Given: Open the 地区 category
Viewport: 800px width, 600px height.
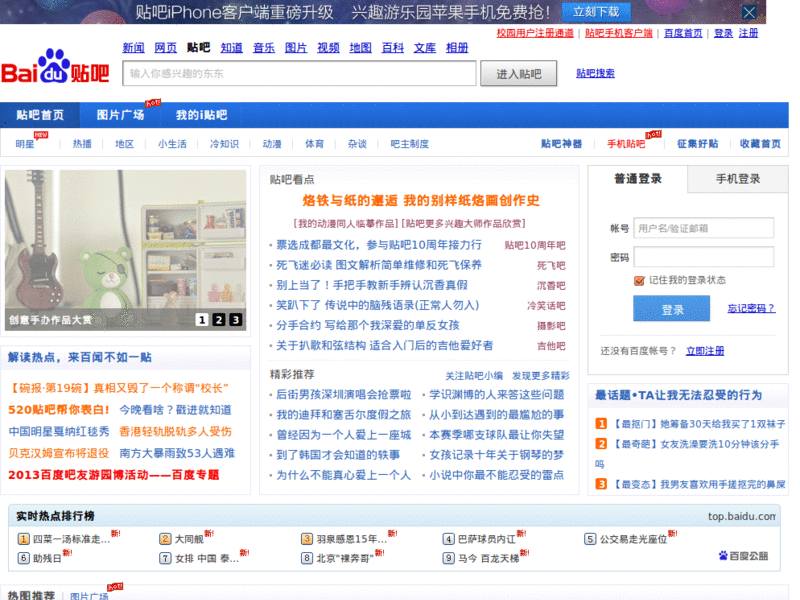Looking at the screenshot, I should tap(124, 144).
